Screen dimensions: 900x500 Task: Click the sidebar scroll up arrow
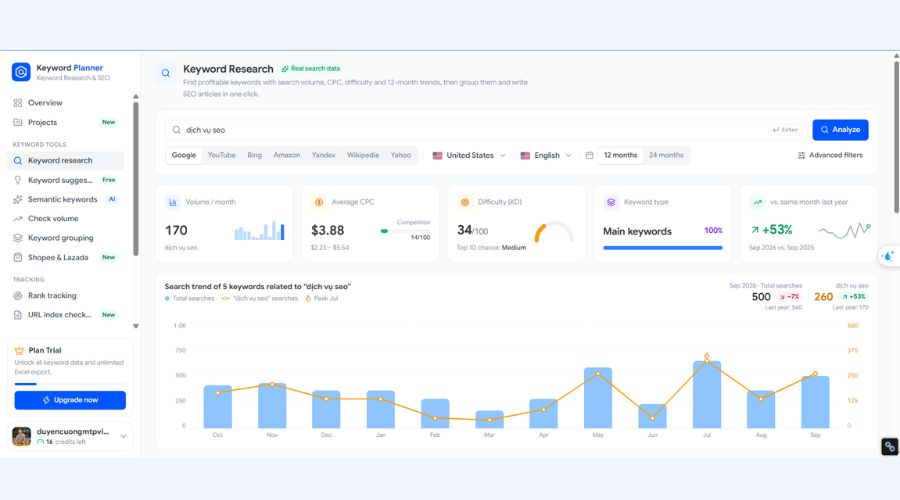(x=136, y=96)
